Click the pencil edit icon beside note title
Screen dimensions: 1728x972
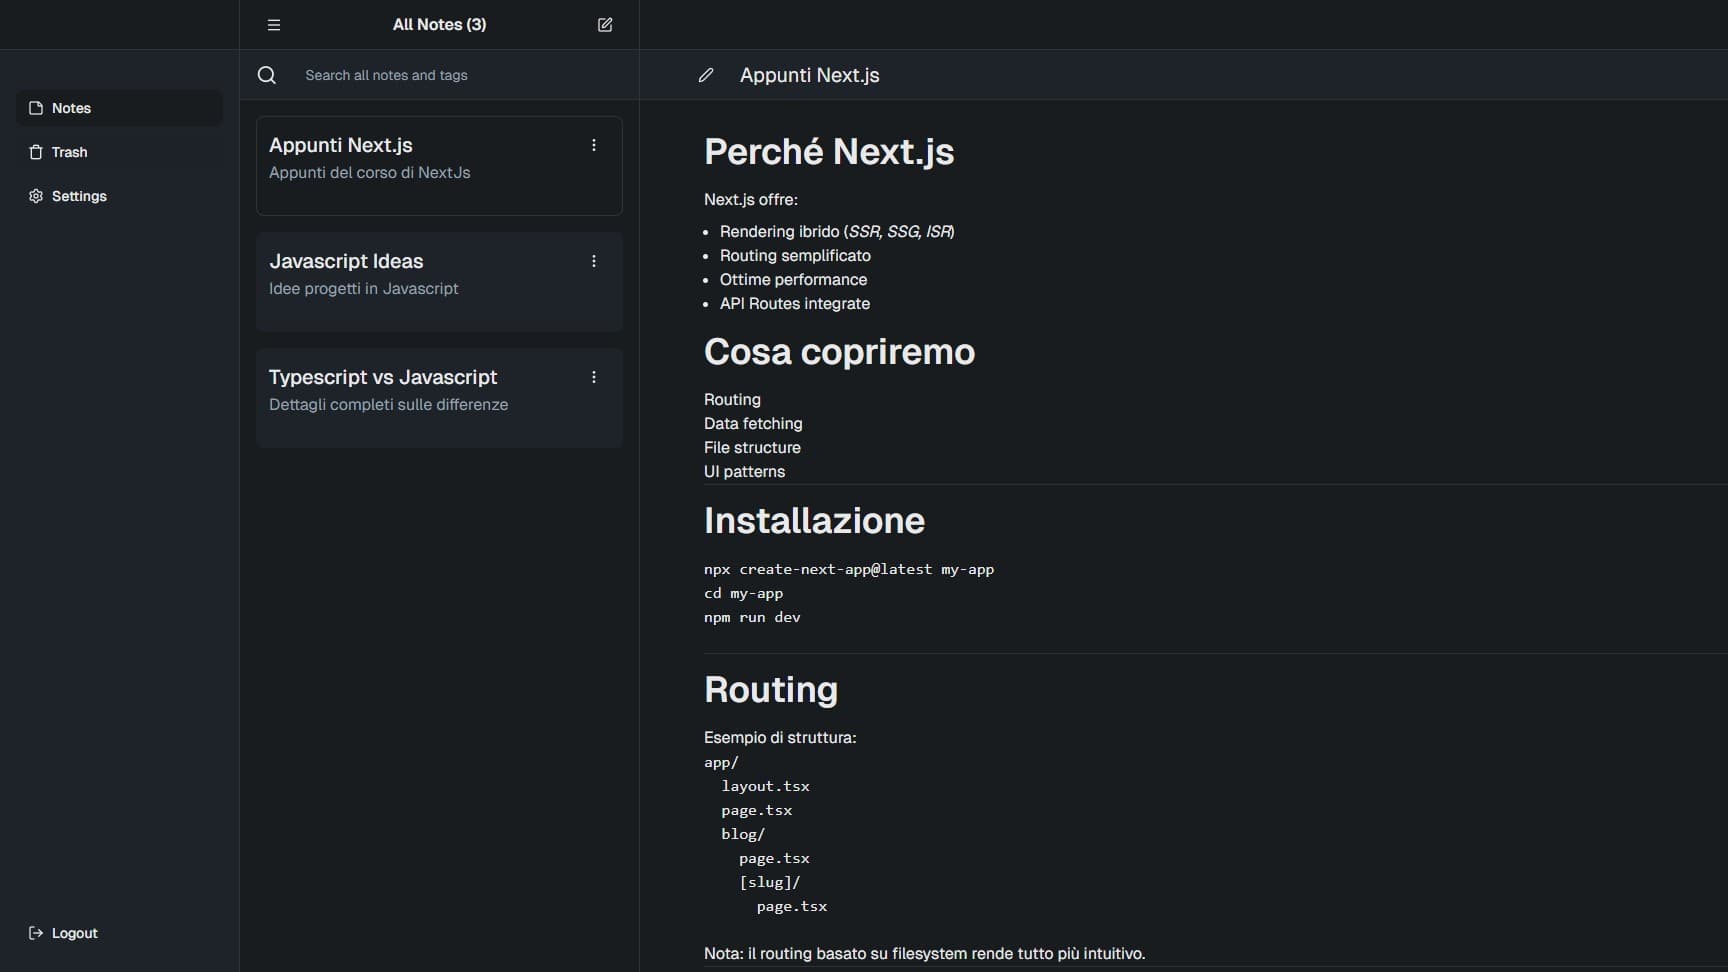click(706, 75)
